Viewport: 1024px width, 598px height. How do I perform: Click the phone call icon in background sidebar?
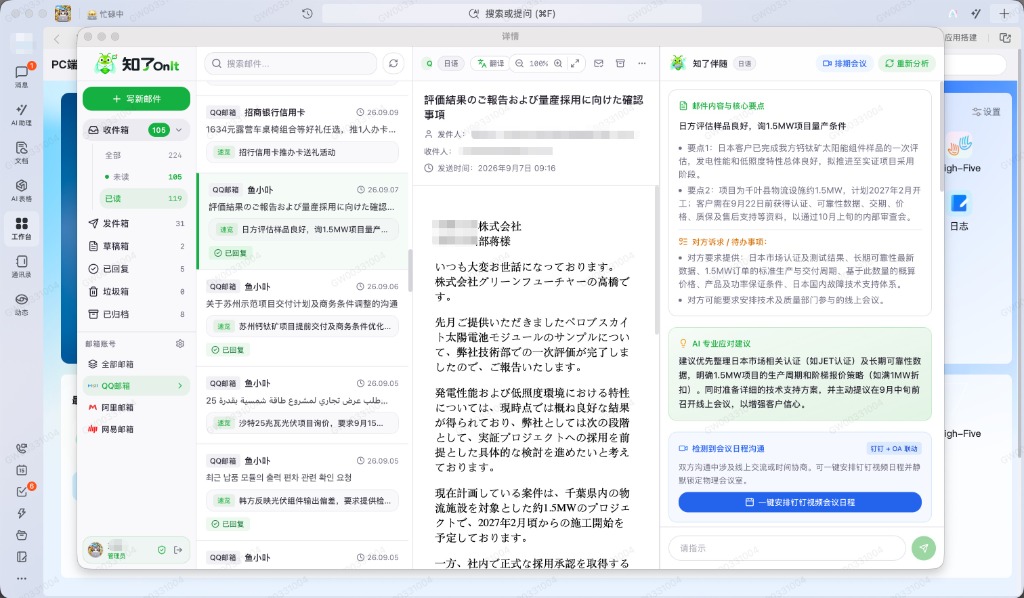pyautogui.click(x=22, y=448)
